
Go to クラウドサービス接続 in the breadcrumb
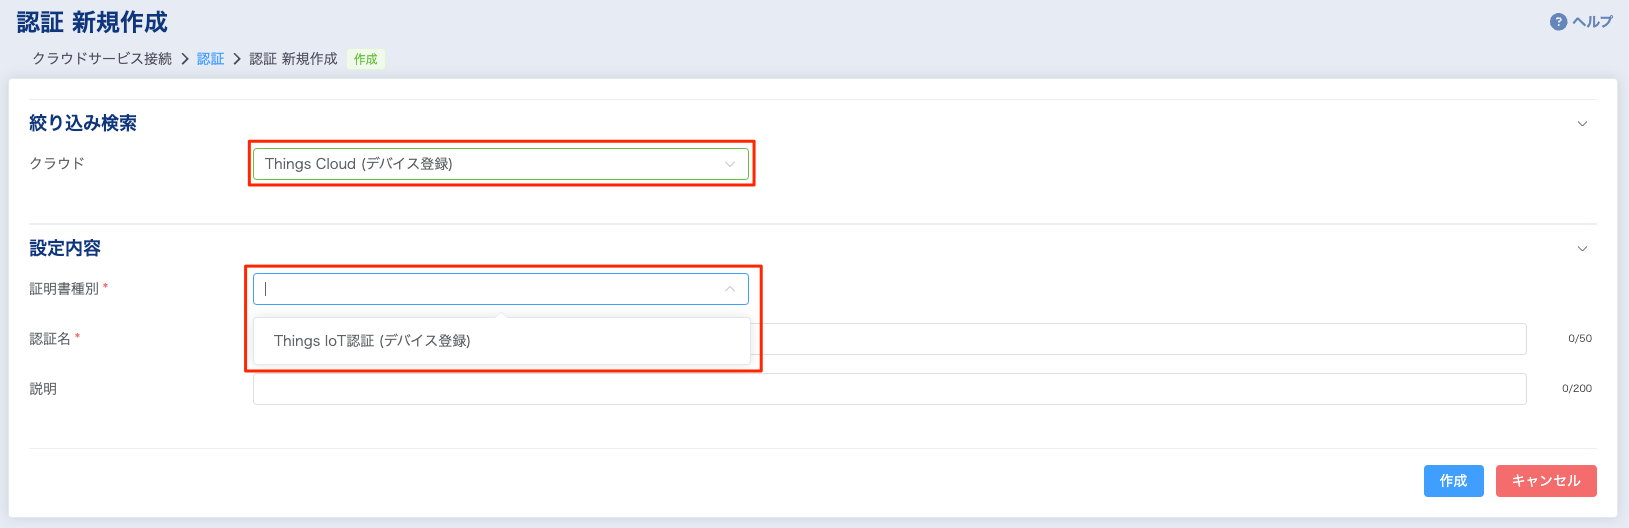102,59
